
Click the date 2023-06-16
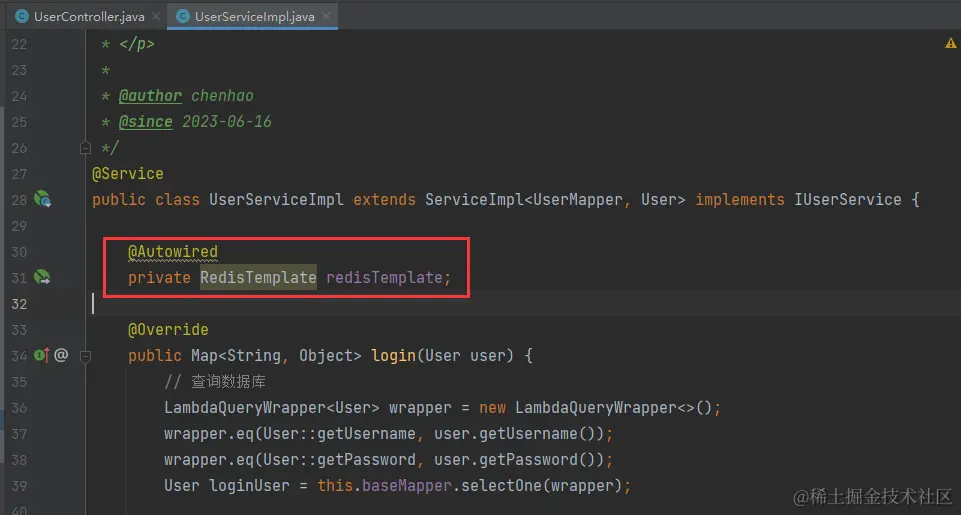coord(227,121)
